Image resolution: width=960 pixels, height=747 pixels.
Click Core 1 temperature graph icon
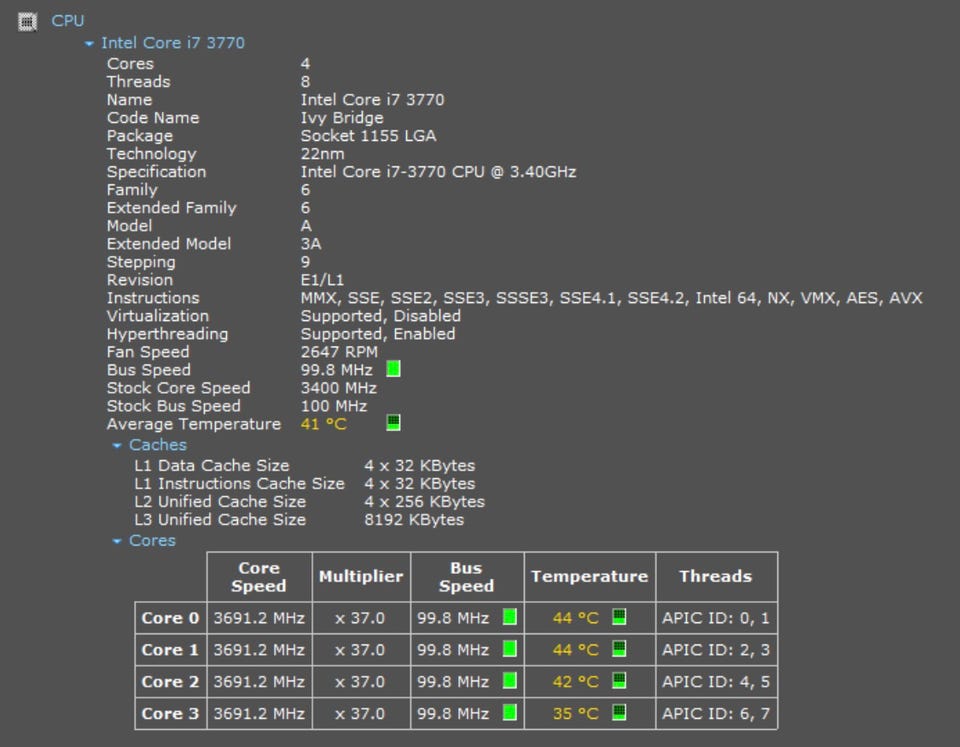point(619,648)
